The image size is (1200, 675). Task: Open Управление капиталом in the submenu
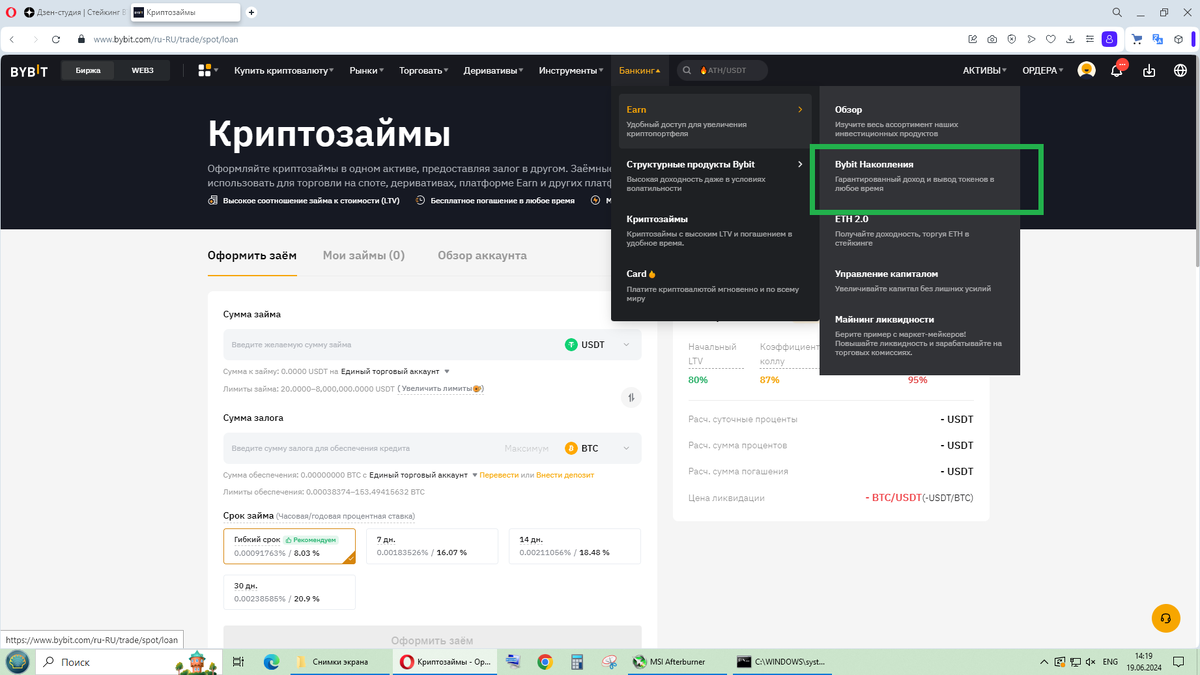pos(918,280)
